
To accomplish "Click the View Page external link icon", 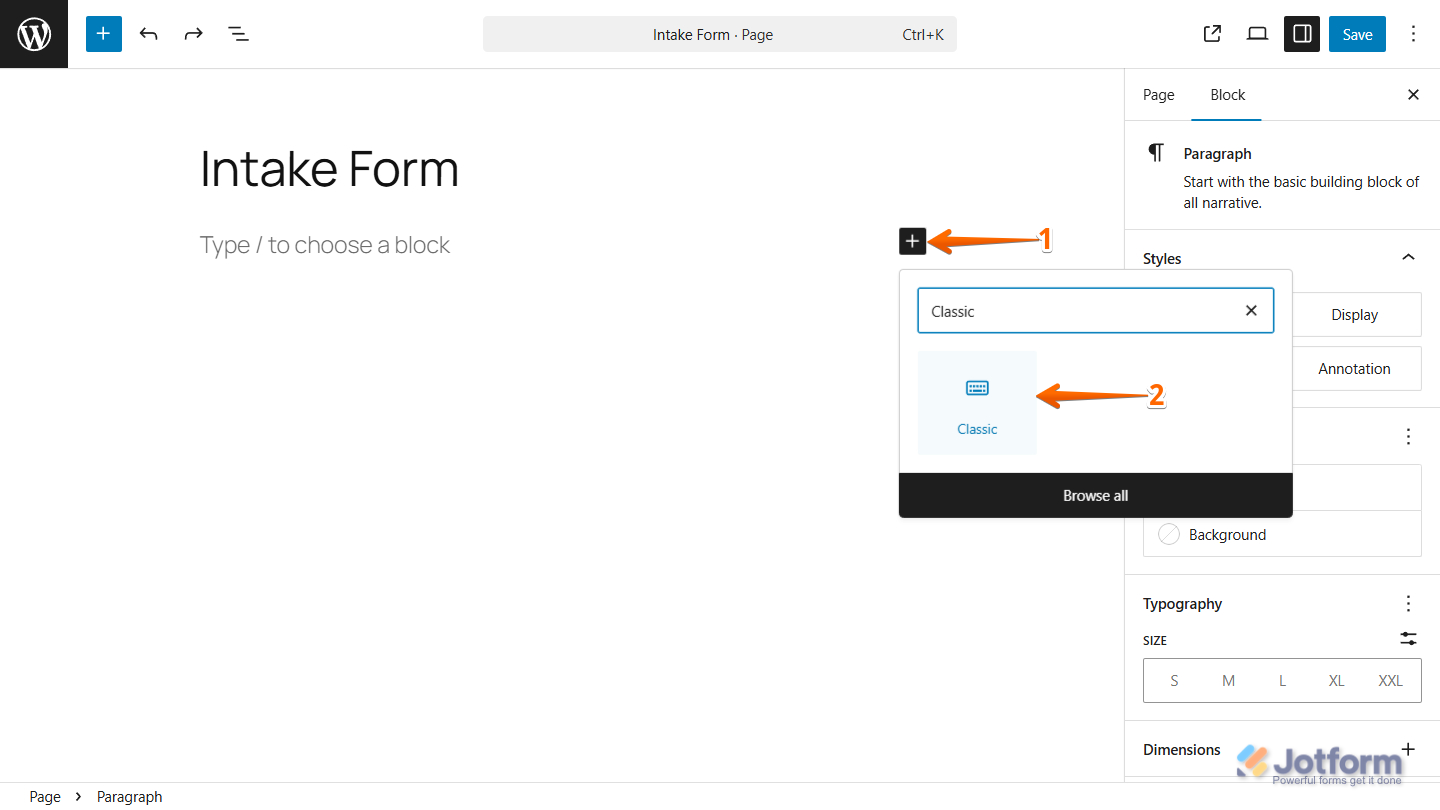I will point(1211,33).
